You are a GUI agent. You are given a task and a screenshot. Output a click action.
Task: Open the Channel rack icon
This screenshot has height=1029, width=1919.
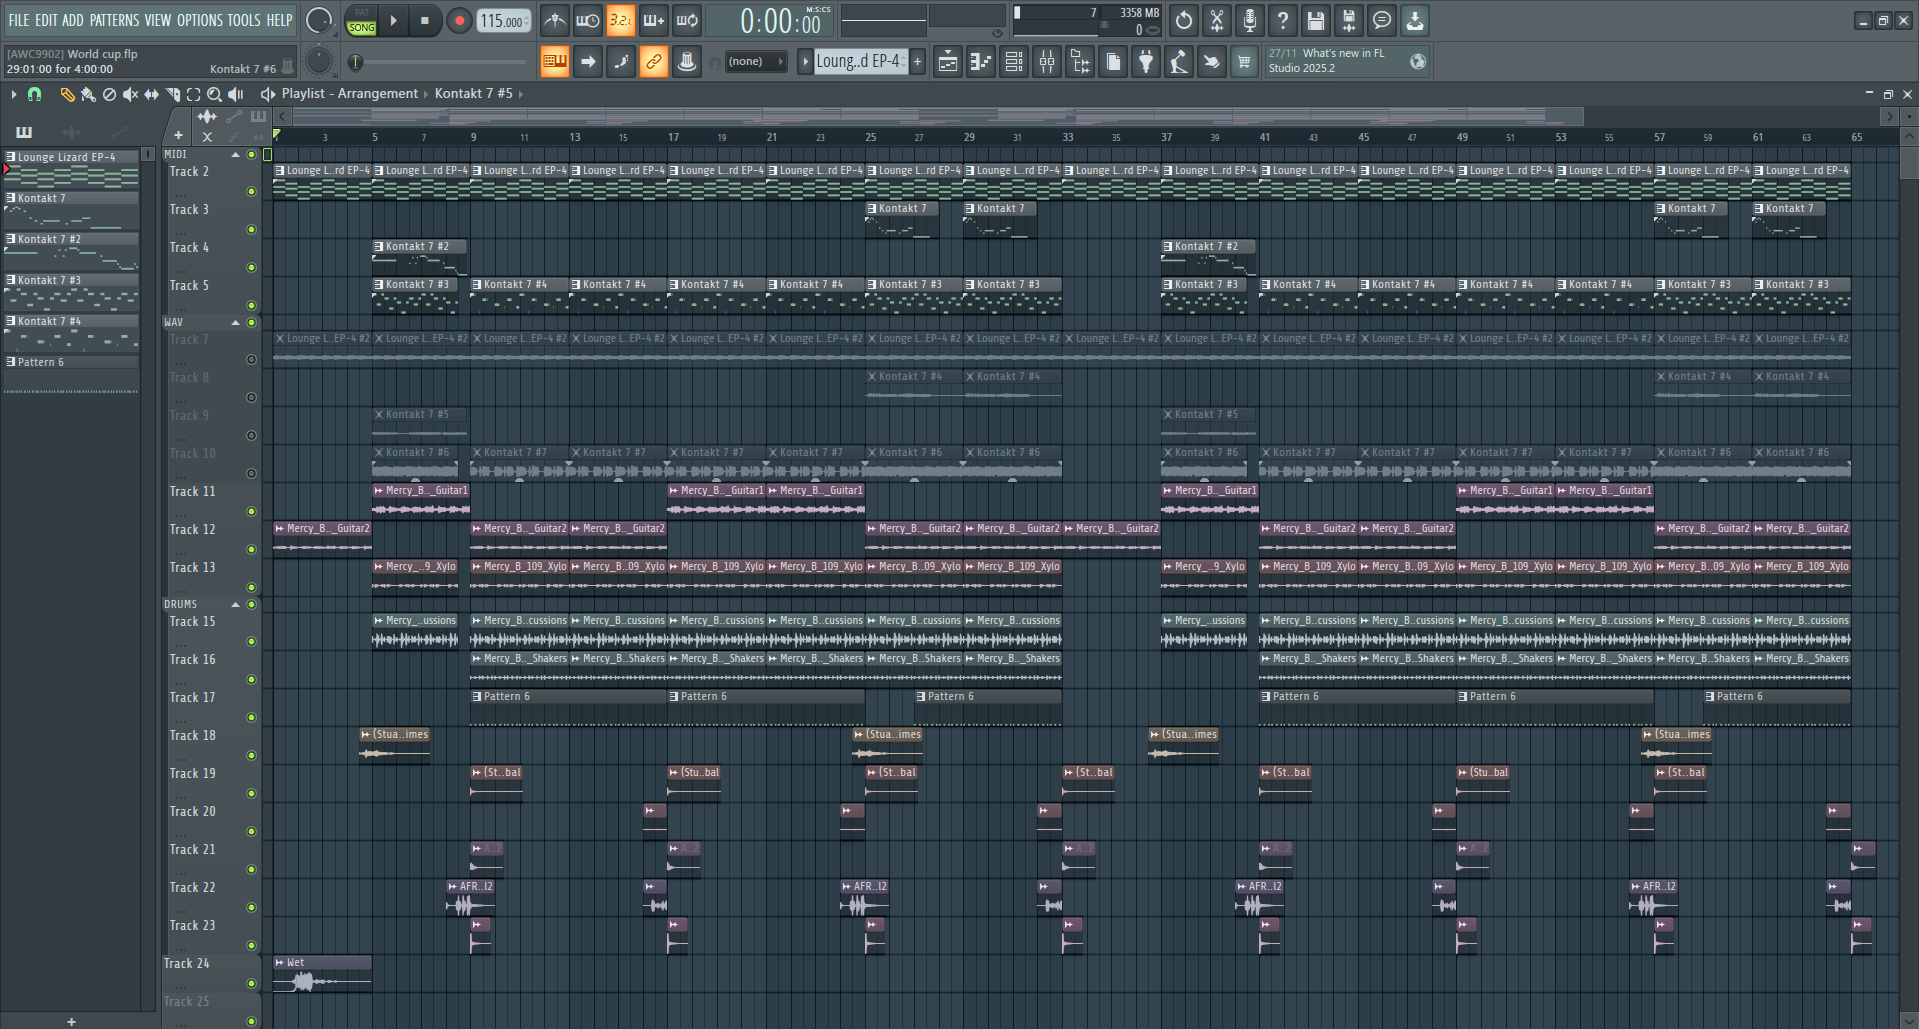click(1014, 61)
